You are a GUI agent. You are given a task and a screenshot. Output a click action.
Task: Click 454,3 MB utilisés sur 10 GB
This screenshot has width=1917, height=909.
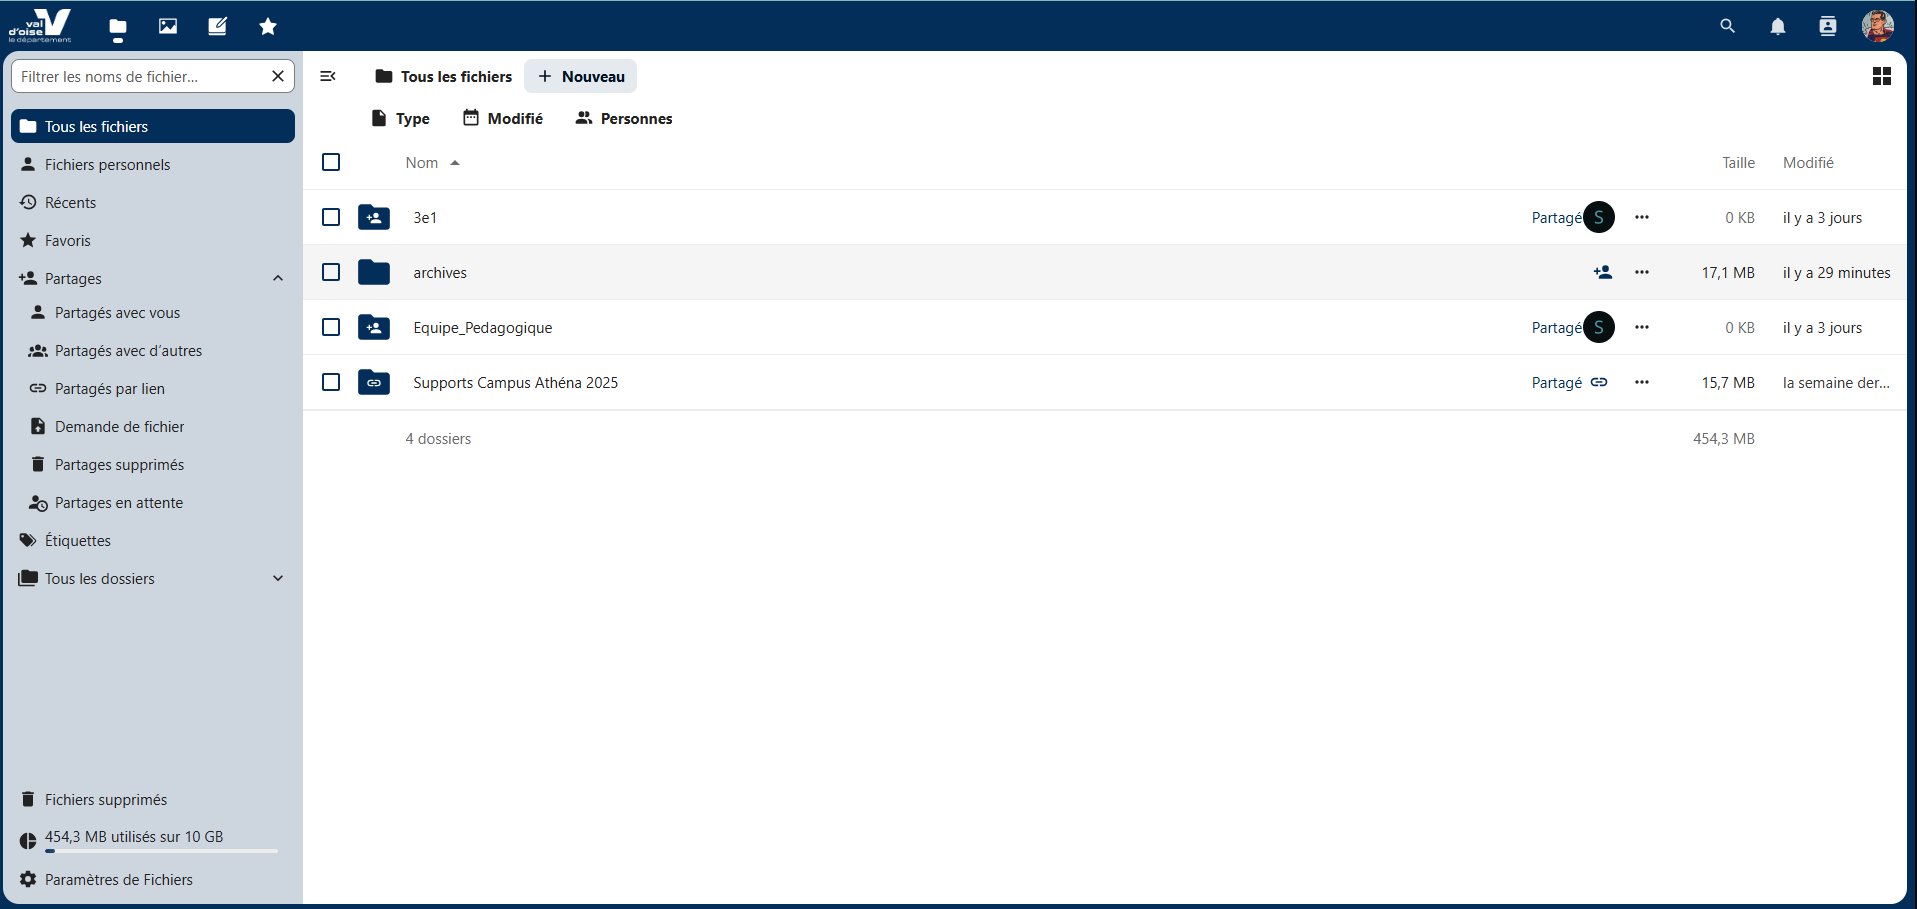click(x=134, y=836)
